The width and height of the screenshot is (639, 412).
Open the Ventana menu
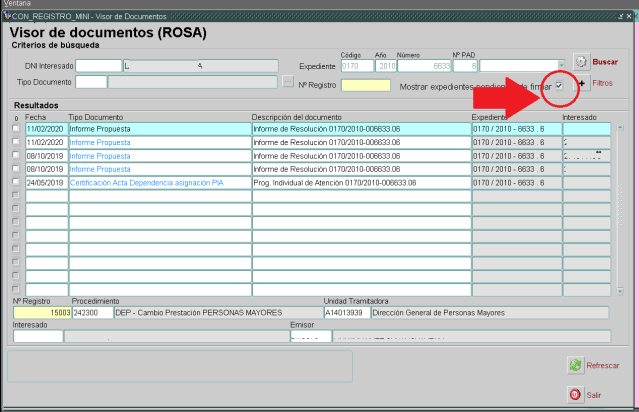coord(18,4)
